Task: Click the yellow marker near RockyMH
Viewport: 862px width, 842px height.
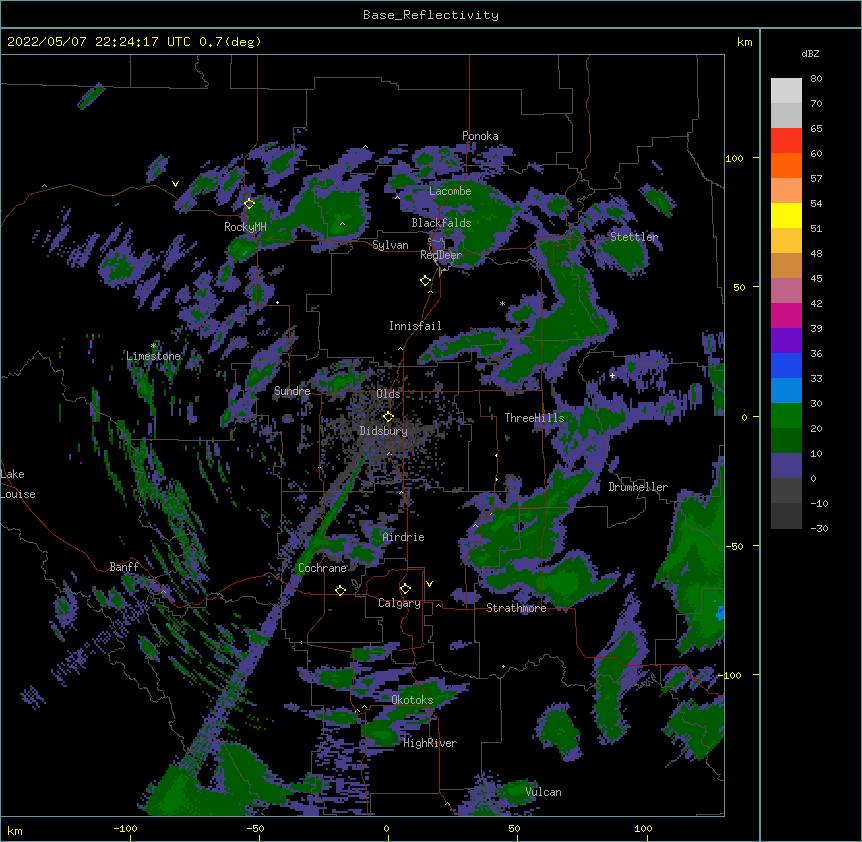Action: 249,203
